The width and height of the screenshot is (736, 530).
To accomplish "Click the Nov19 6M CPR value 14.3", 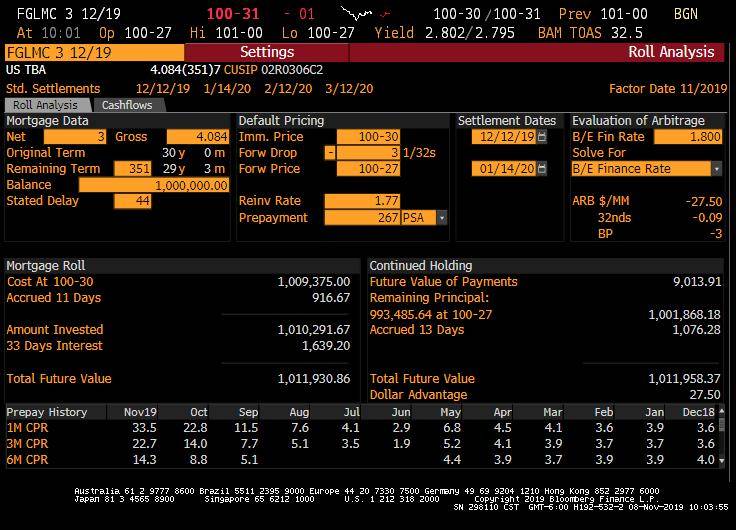I will [145, 460].
